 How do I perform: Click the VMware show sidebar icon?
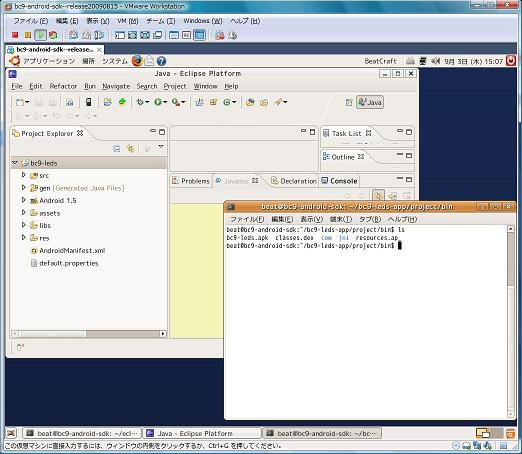[120, 35]
